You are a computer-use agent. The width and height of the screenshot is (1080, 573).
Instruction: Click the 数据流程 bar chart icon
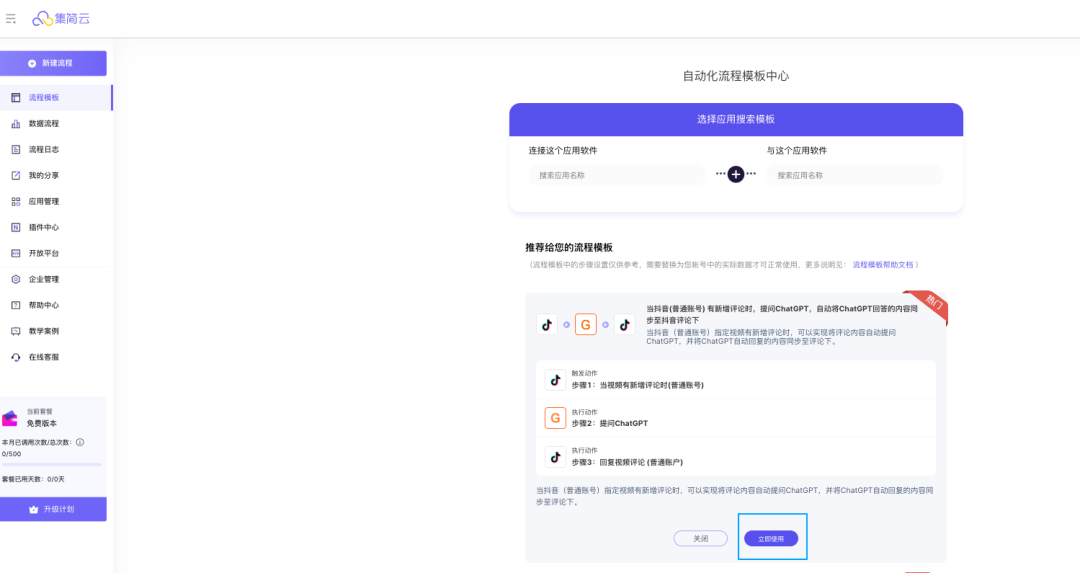pyautogui.click(x=16, y=124)
